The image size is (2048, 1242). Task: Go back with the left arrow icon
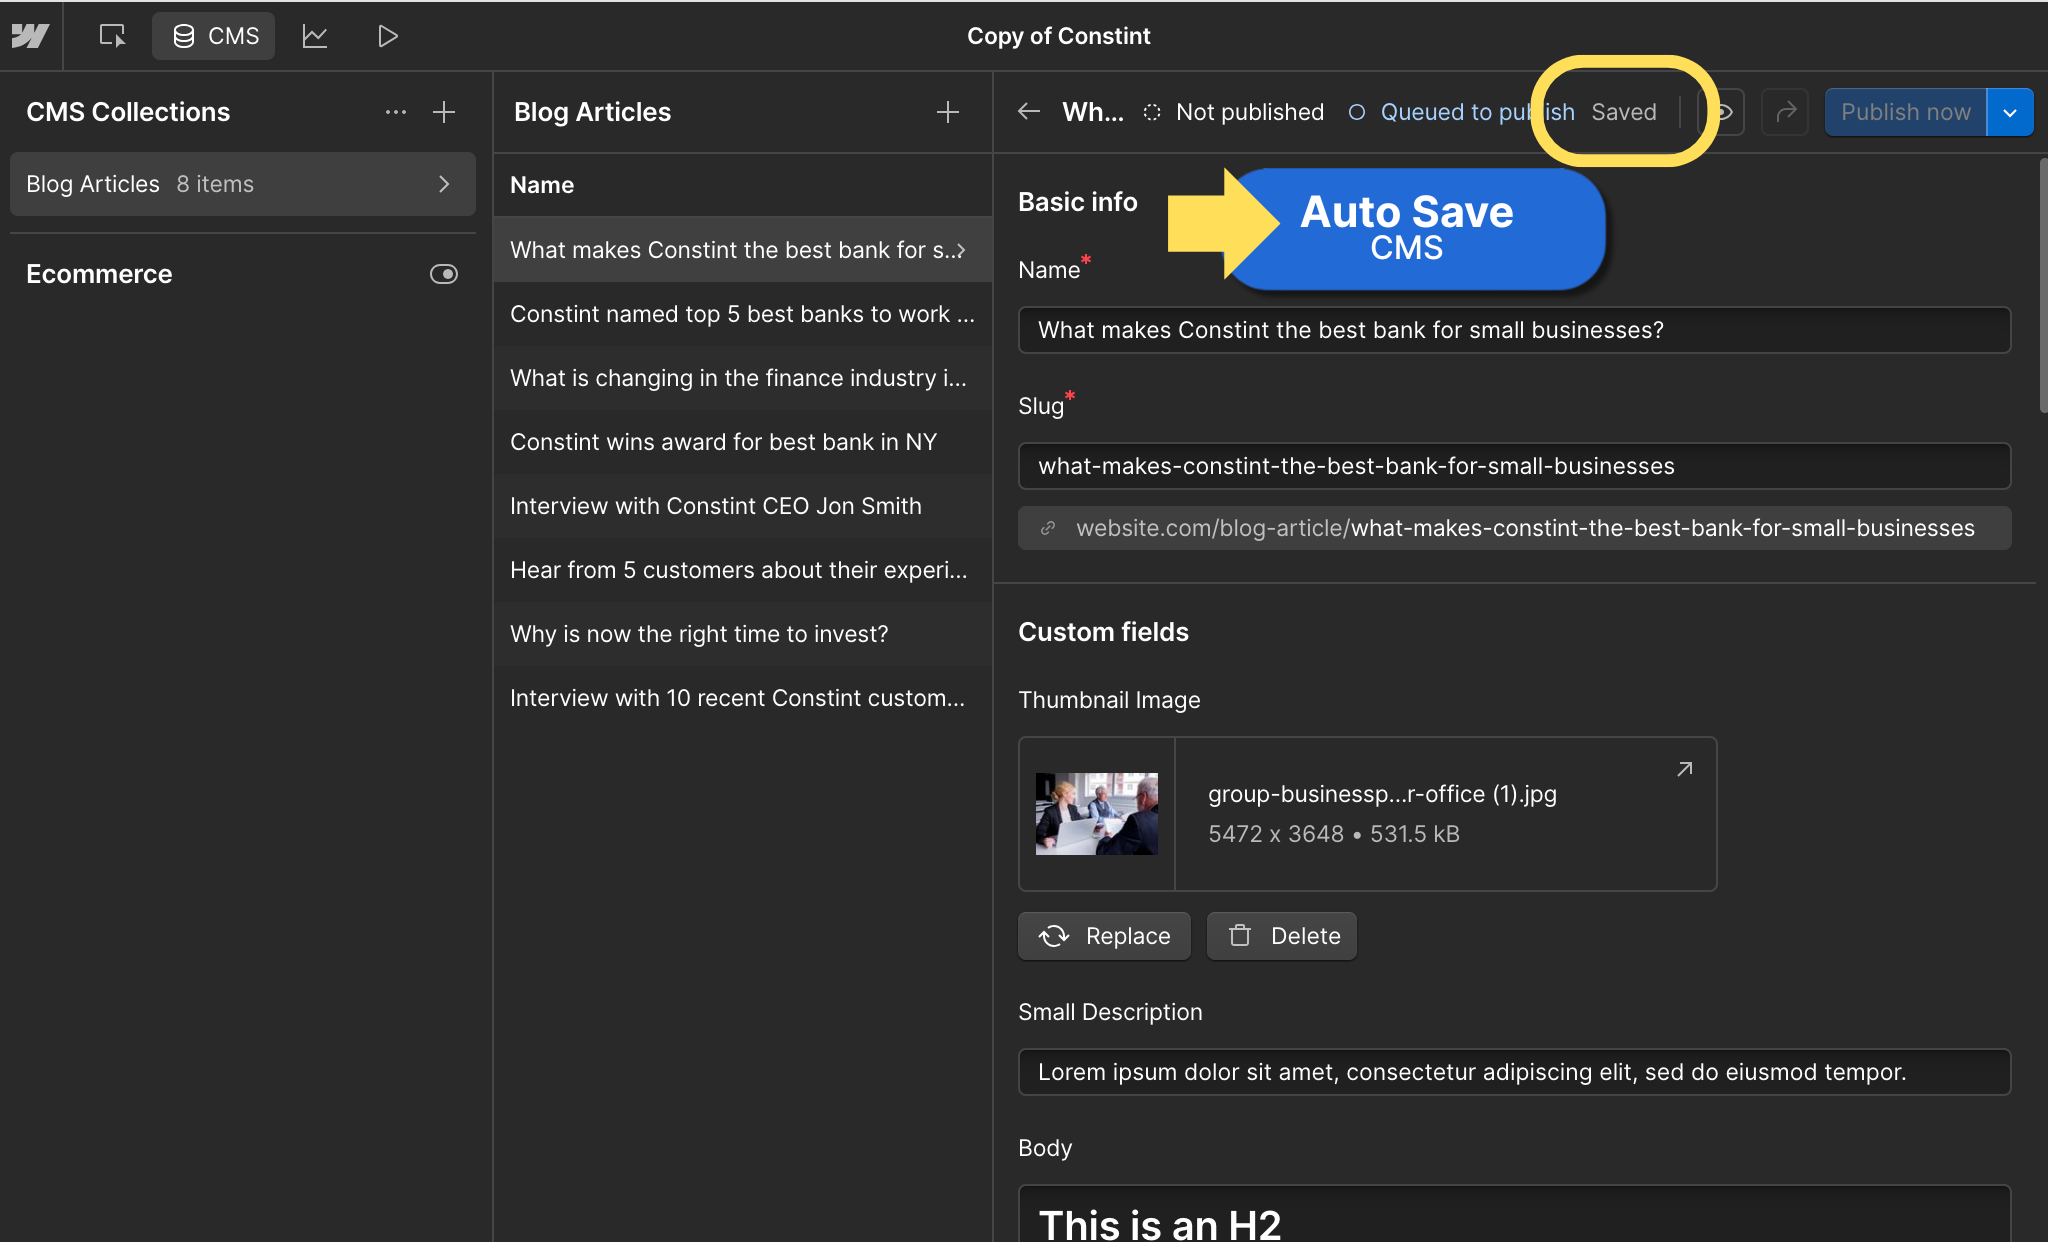[x=1029, y=112]
